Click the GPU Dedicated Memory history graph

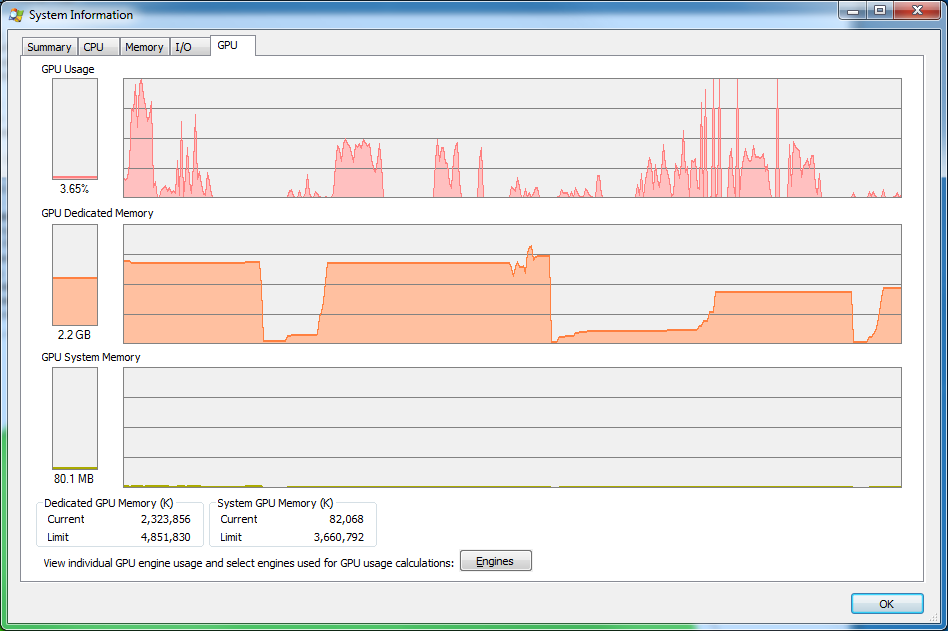[511, 284]
